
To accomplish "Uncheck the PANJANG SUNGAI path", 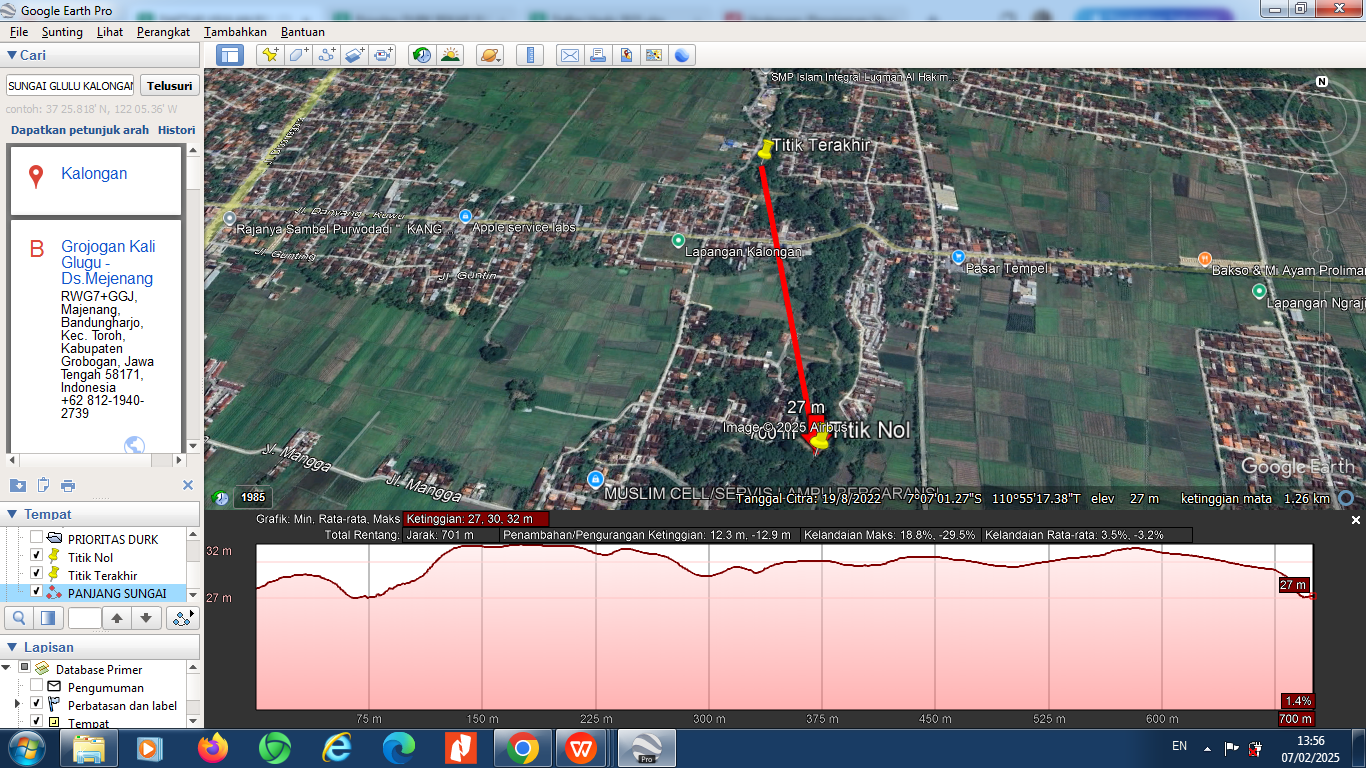I will [x=36, y=592].
